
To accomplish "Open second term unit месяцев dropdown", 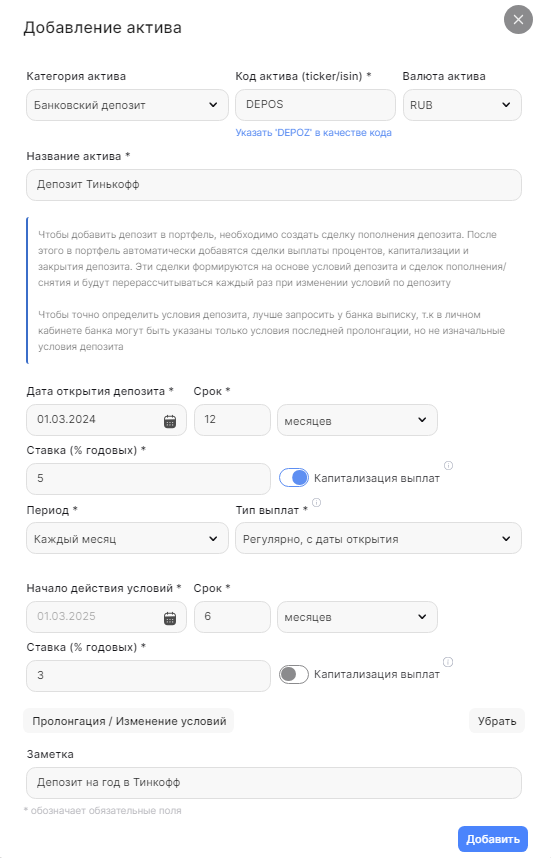I will click(x=357, y=617).
